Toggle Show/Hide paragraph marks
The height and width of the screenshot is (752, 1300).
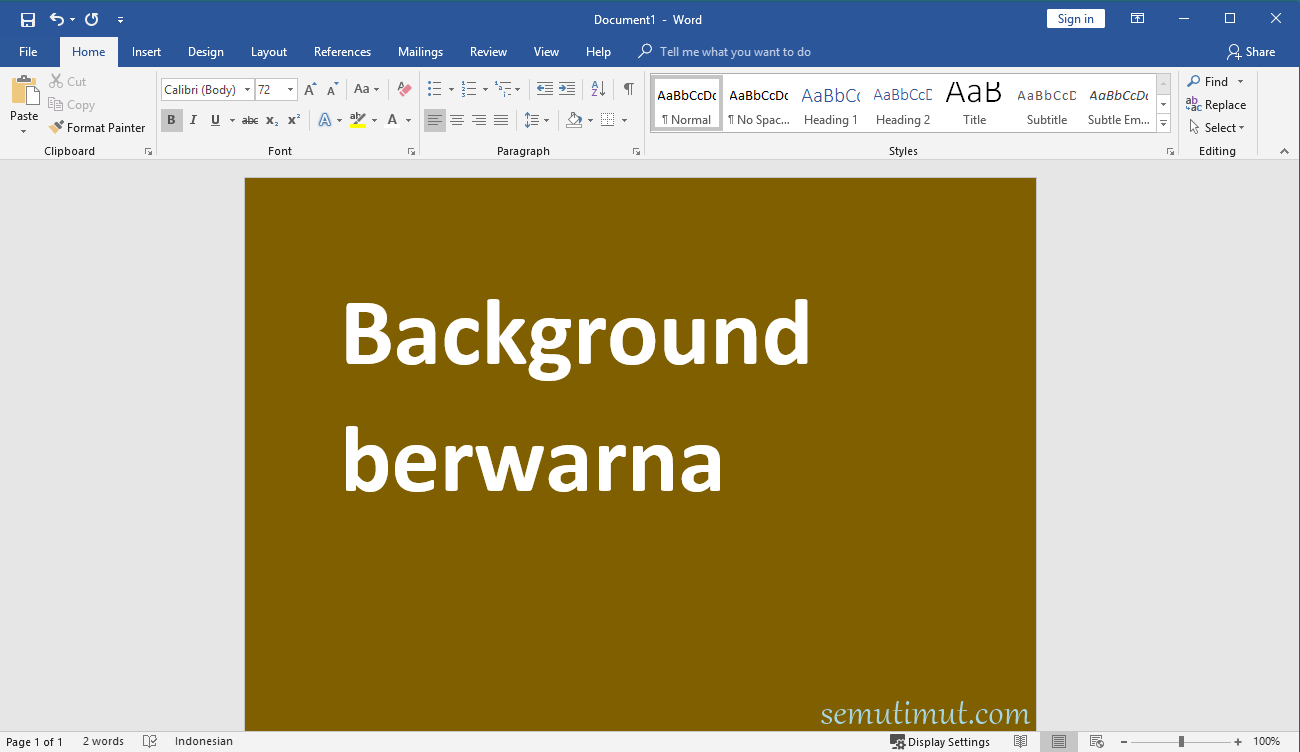click(x=628, y=89)
